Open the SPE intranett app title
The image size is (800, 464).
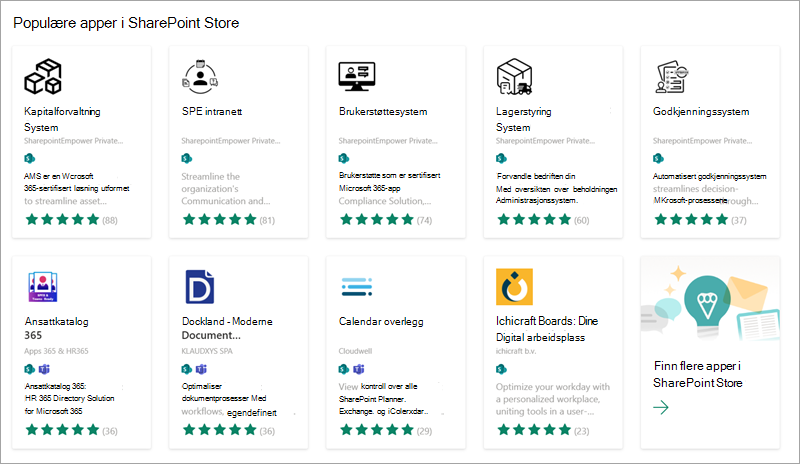(x=212, y=111)
